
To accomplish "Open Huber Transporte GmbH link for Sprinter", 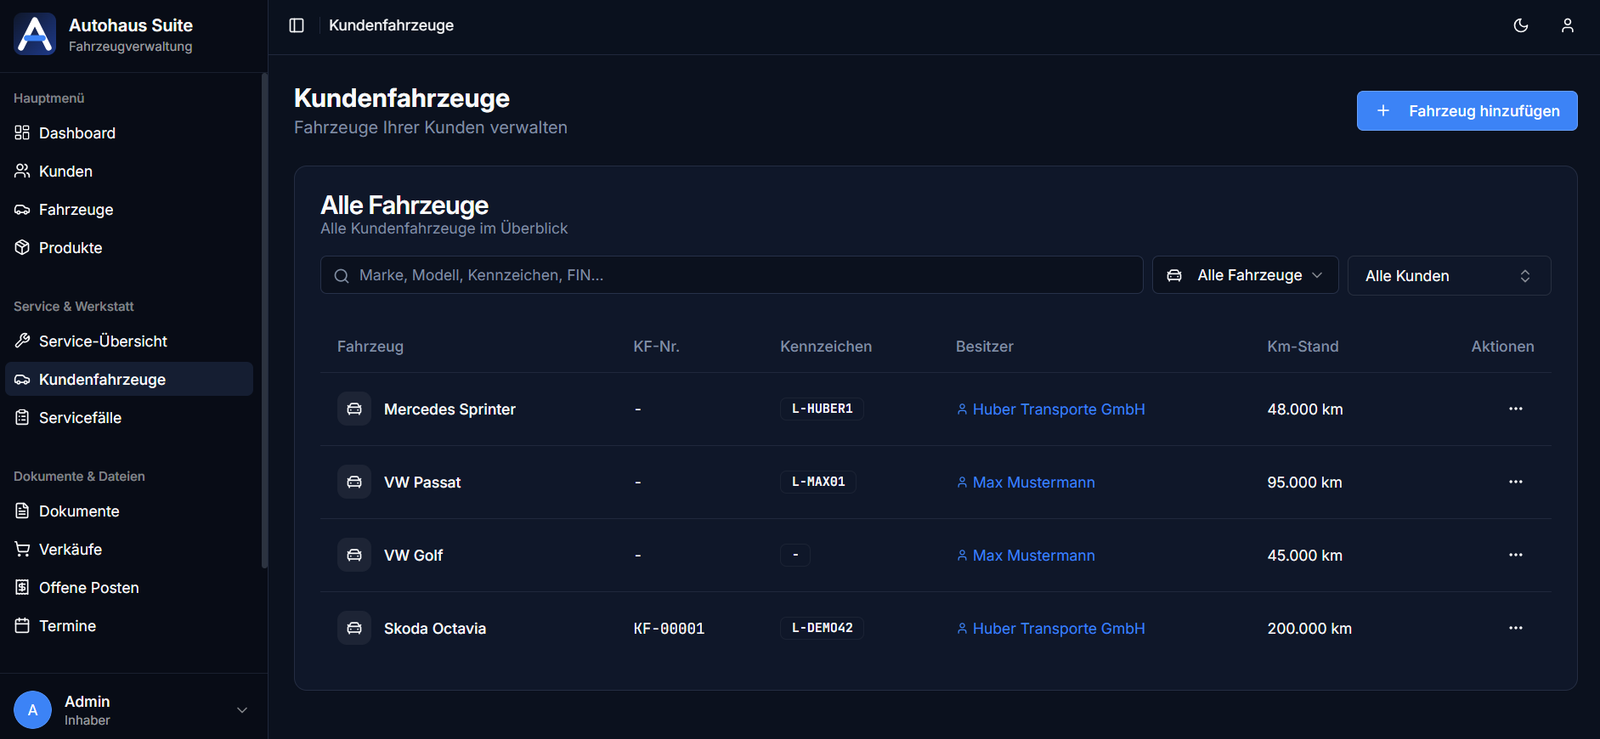I will [1058, 409].
